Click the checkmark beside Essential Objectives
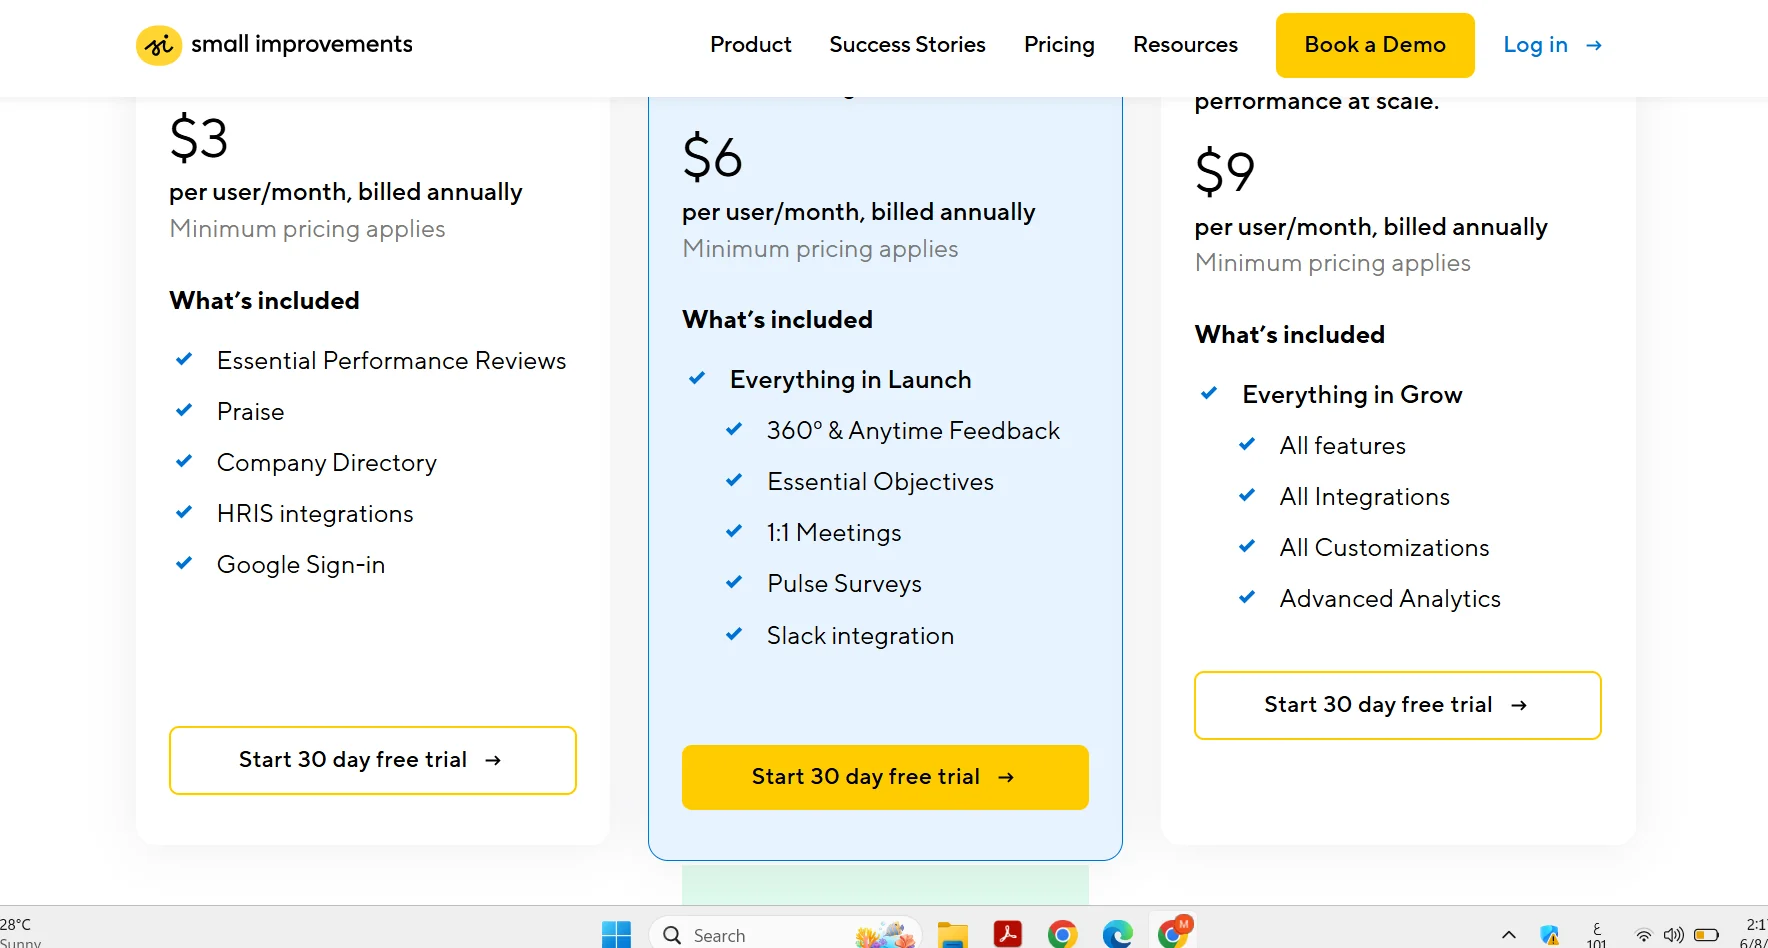This screenshot has height=948, width=1768. (x=734, y=480)
